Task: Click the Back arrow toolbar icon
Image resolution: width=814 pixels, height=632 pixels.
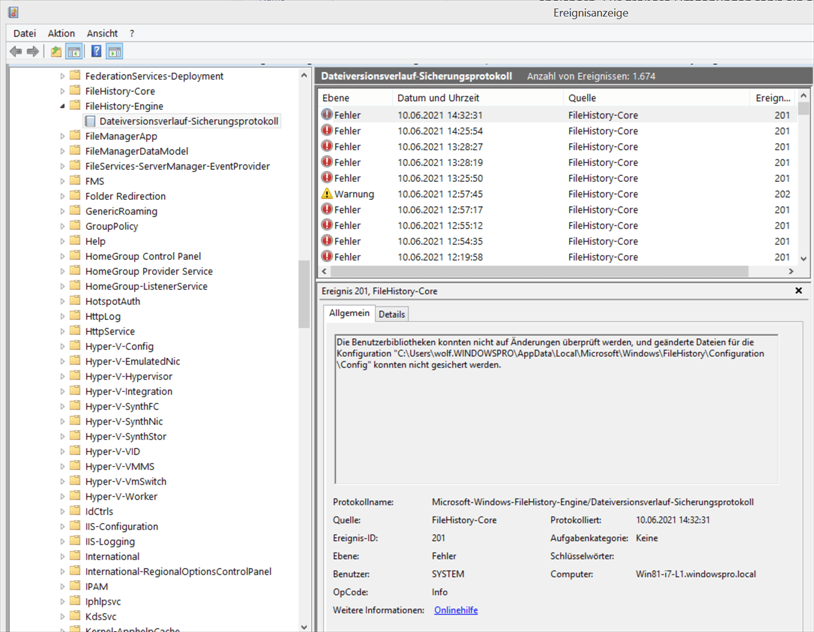Action: click(x=16, y=51)
